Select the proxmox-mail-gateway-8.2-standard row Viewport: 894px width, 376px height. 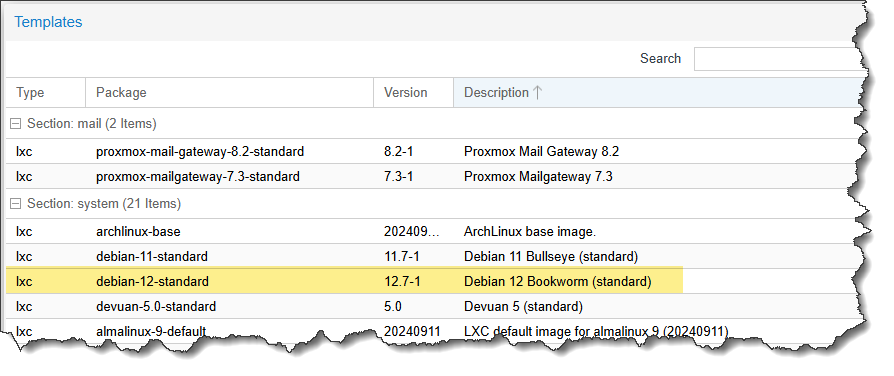tap(433, 152)
